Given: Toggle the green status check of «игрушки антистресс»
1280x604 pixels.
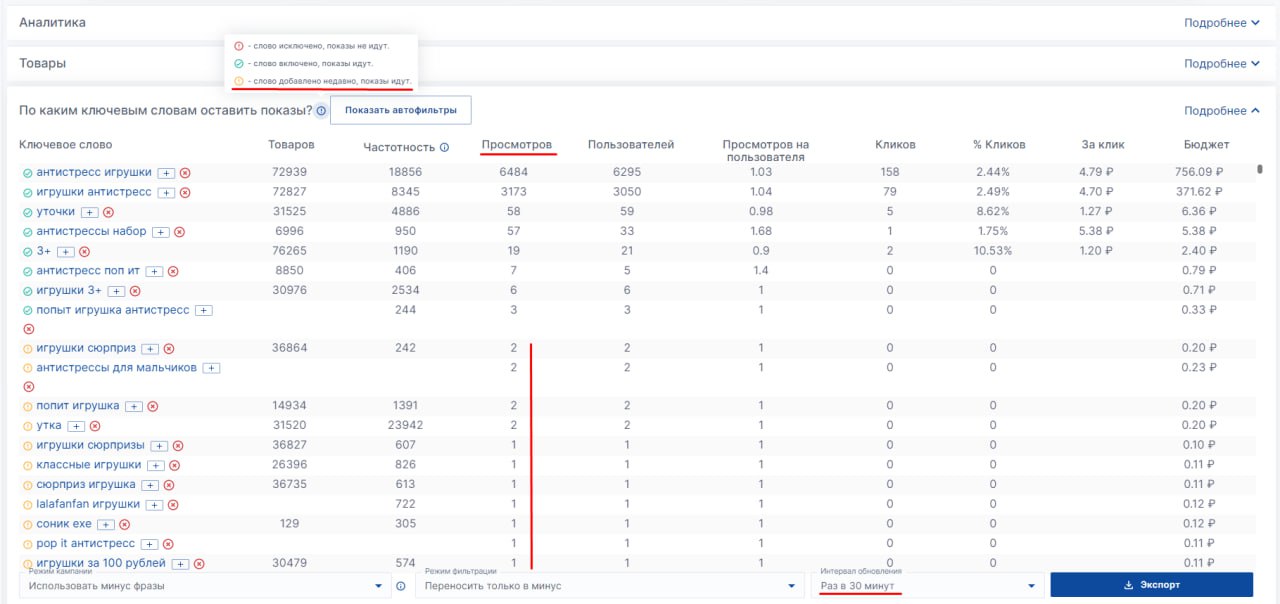Looking at the screenshot, I should 28,192.
